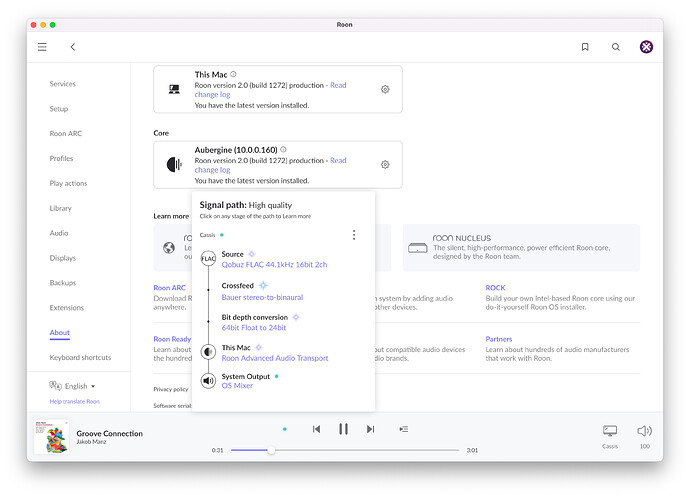
Task: Open the queue icon in the player bar
Action: [x=404, y=429]
